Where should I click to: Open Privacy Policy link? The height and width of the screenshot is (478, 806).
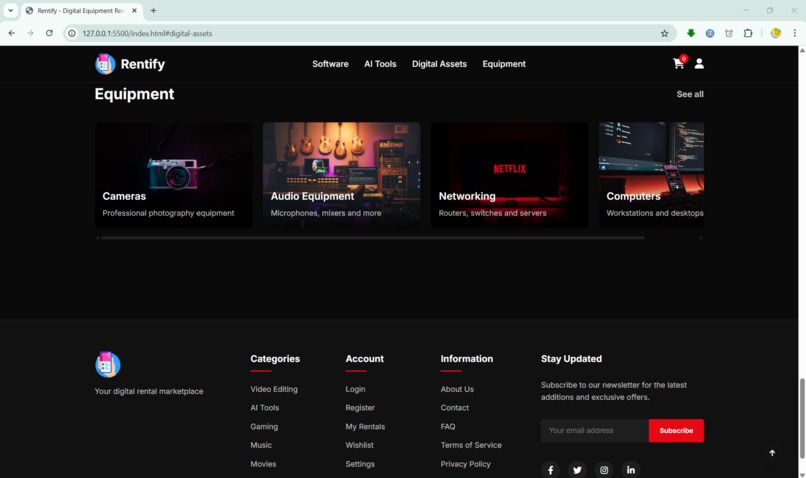point(465,464)
